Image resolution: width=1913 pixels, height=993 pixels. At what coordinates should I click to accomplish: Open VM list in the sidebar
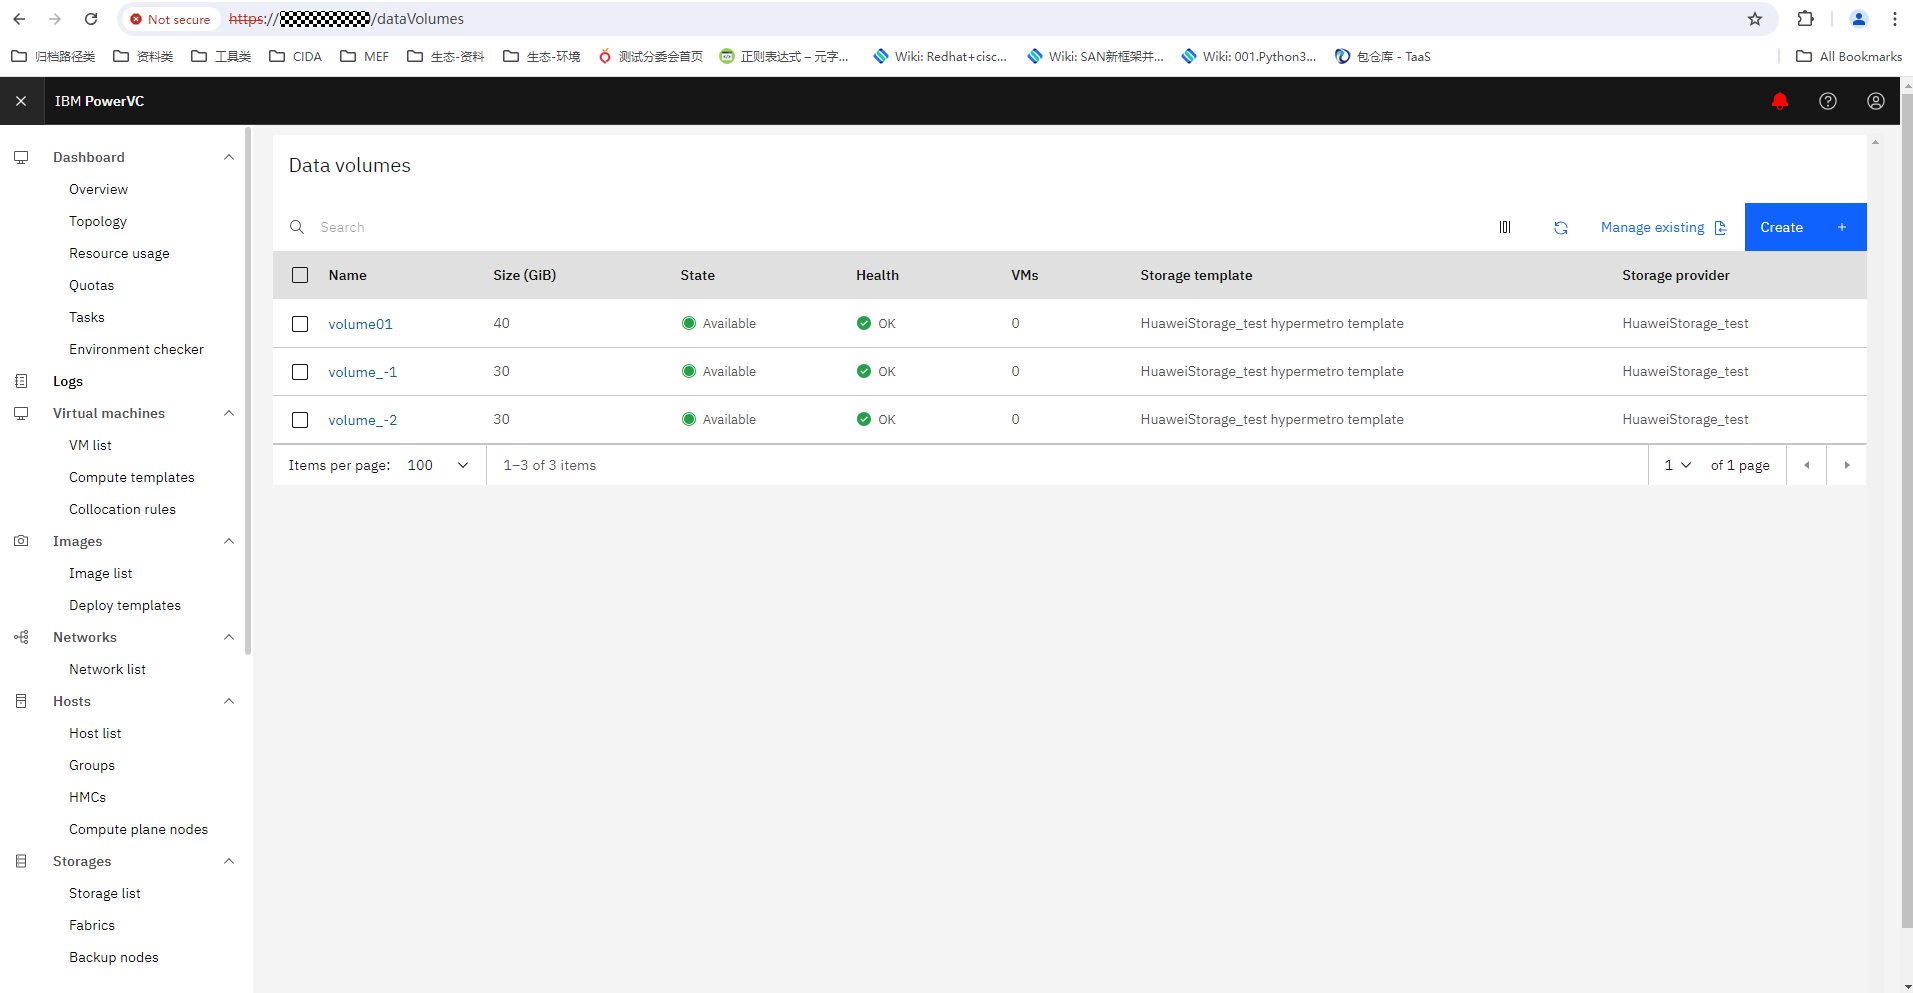click(90, 445)
